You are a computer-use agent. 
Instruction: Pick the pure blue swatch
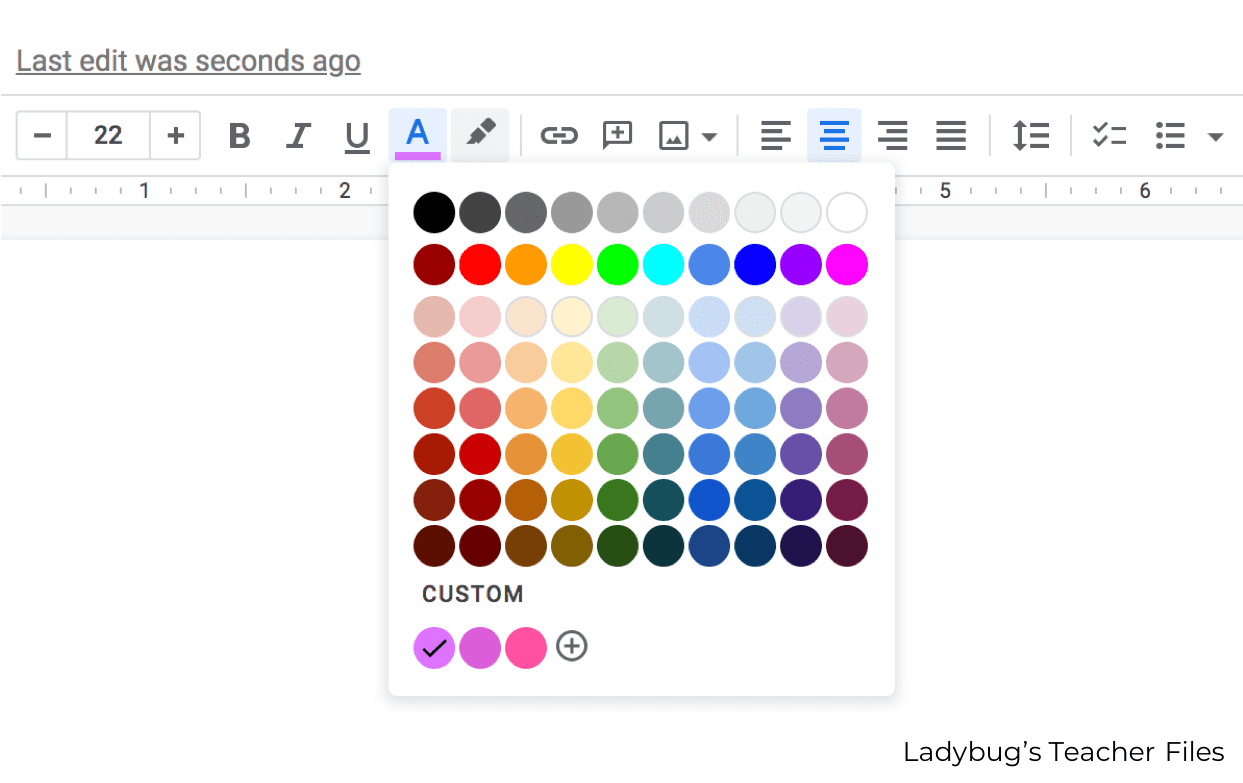(x=755, y=265)
